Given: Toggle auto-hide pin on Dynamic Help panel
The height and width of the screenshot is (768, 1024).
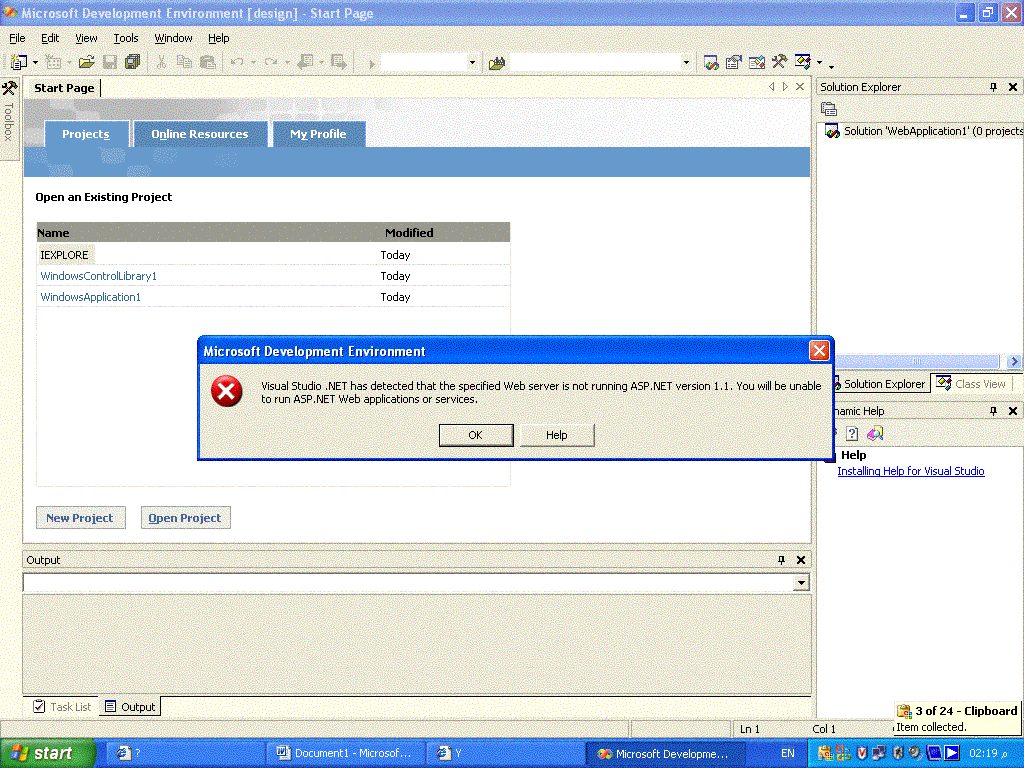Looking at the screenshot, I should (993, 411).
